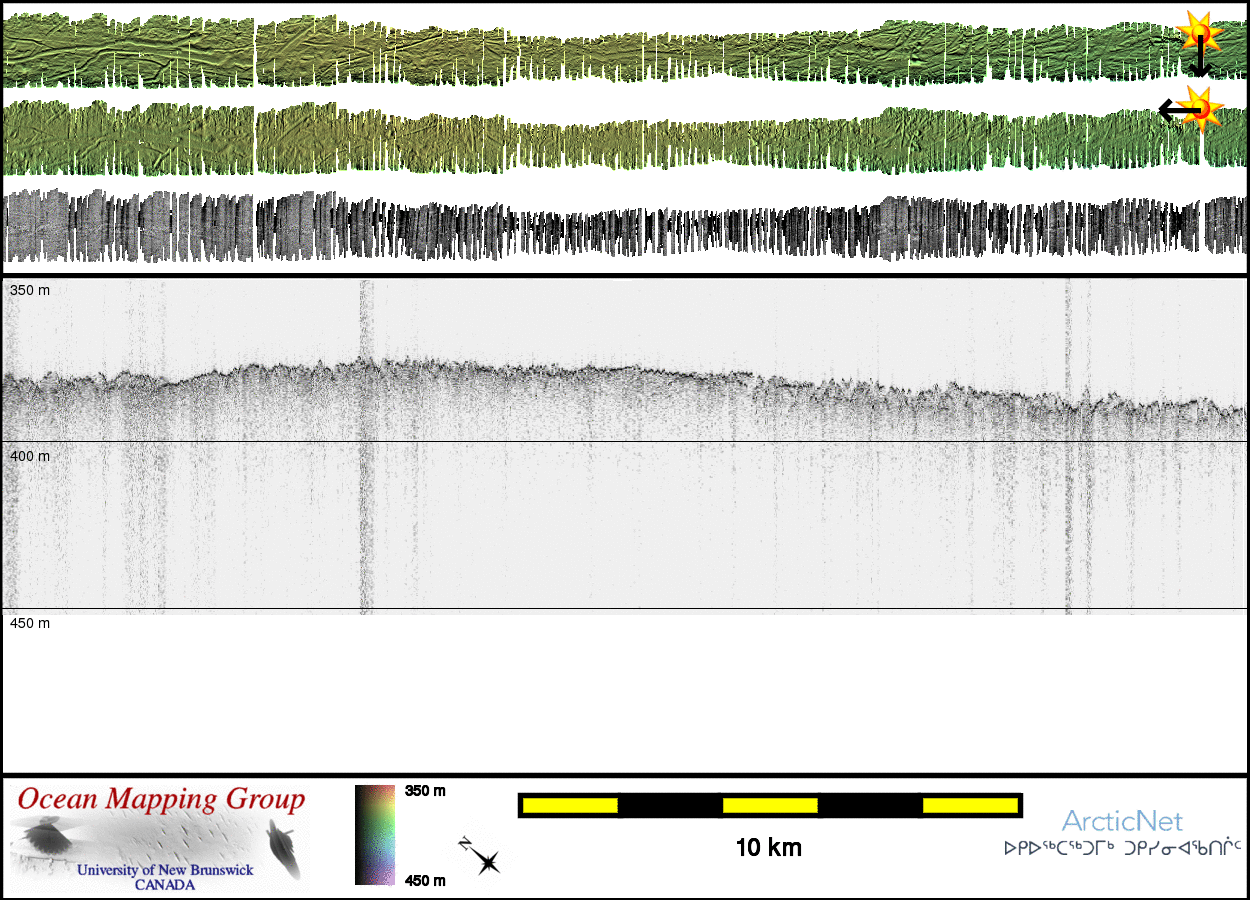This screenshot has width=1250, height=900.
Task: Click the compass north arrow icon
Action: pyautogui.click(x=479, y=857)
